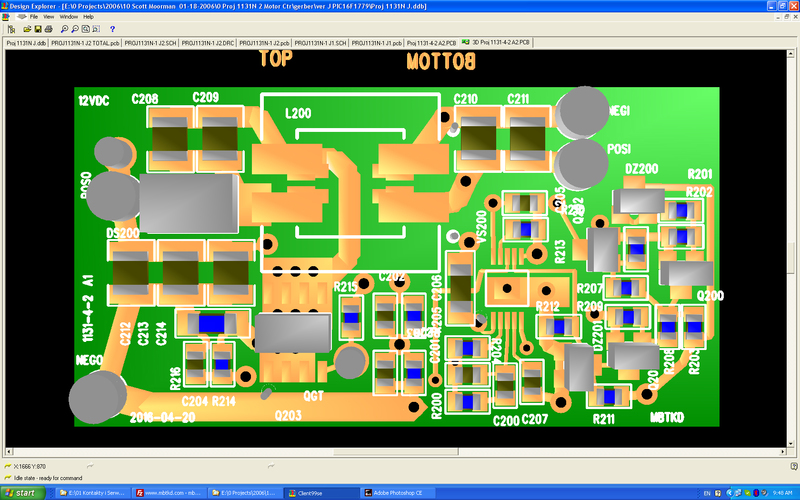Click the Windows Start button

click(21, 493)
